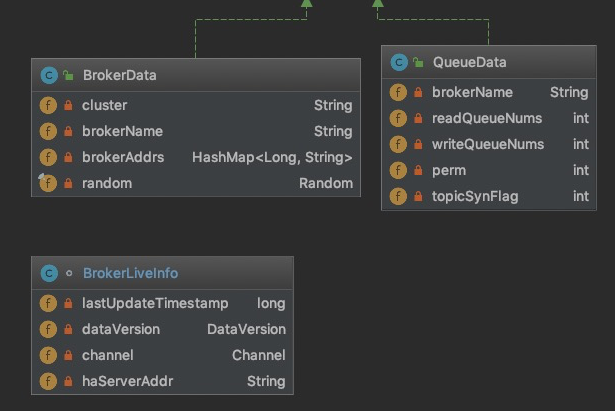Screen dimensions: 615x411
Task: Click the private lock icon of brokerAddrs
Action: tap(68, 157)
